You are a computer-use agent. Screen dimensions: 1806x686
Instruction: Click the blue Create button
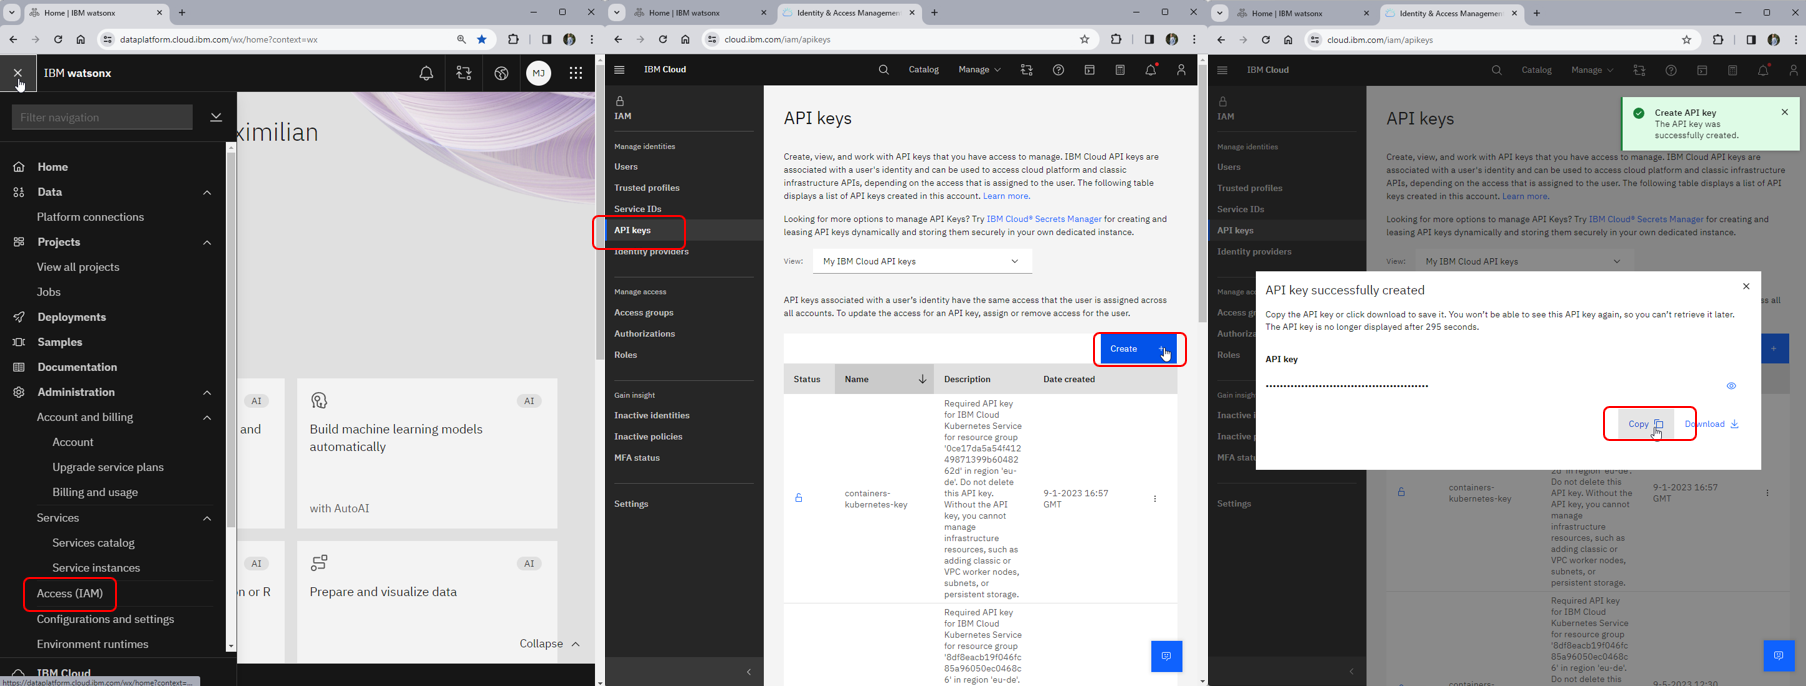[x=1138, y=349]
